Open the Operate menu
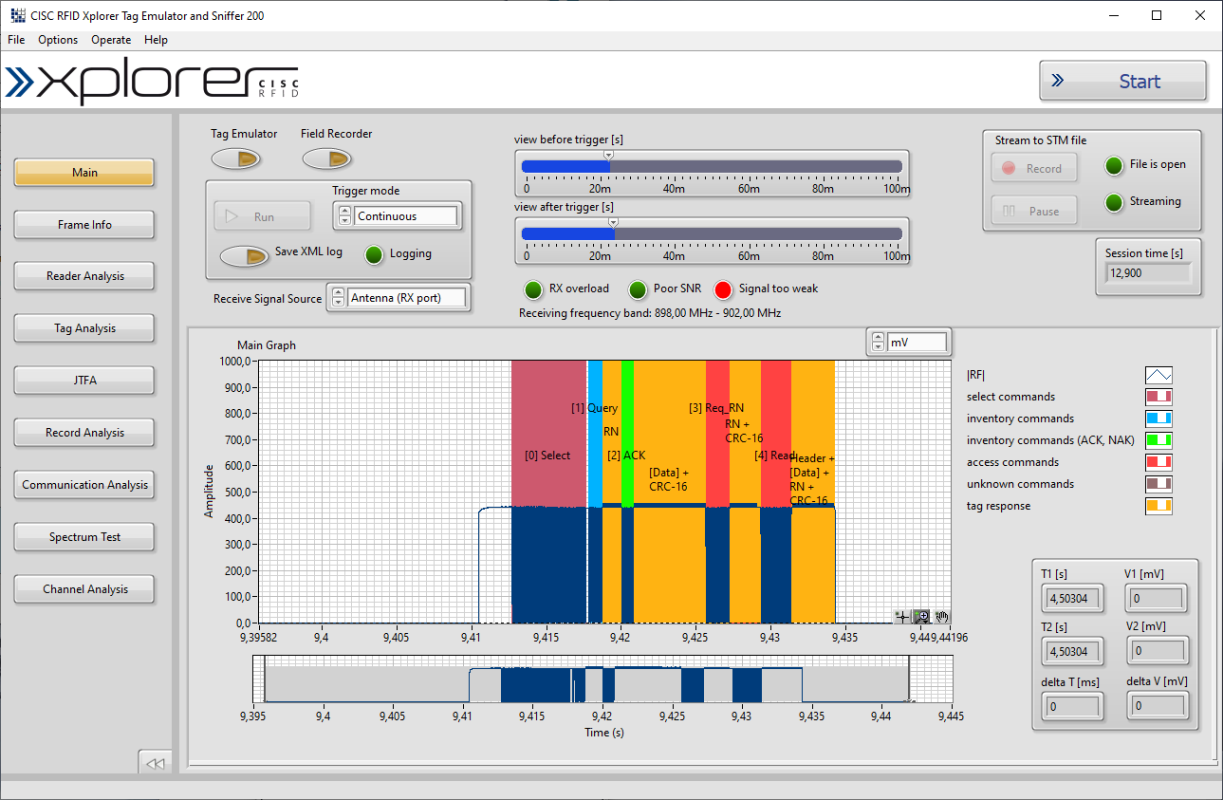This screenshot has width=1223, height=800. click(111, 40)
